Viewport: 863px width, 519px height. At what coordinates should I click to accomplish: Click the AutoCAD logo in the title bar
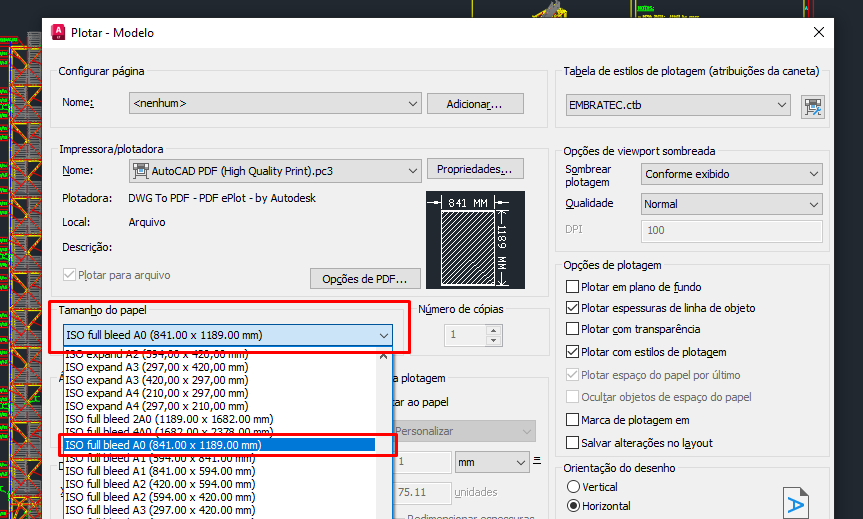pos(56,32)
